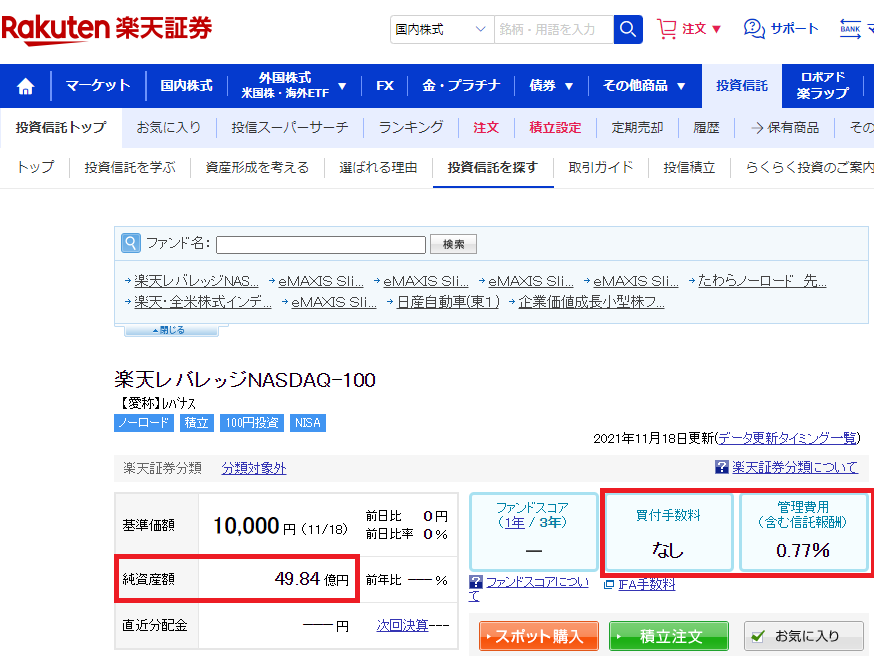Open the 履歴 sub tab

click(x=706, y=128)
